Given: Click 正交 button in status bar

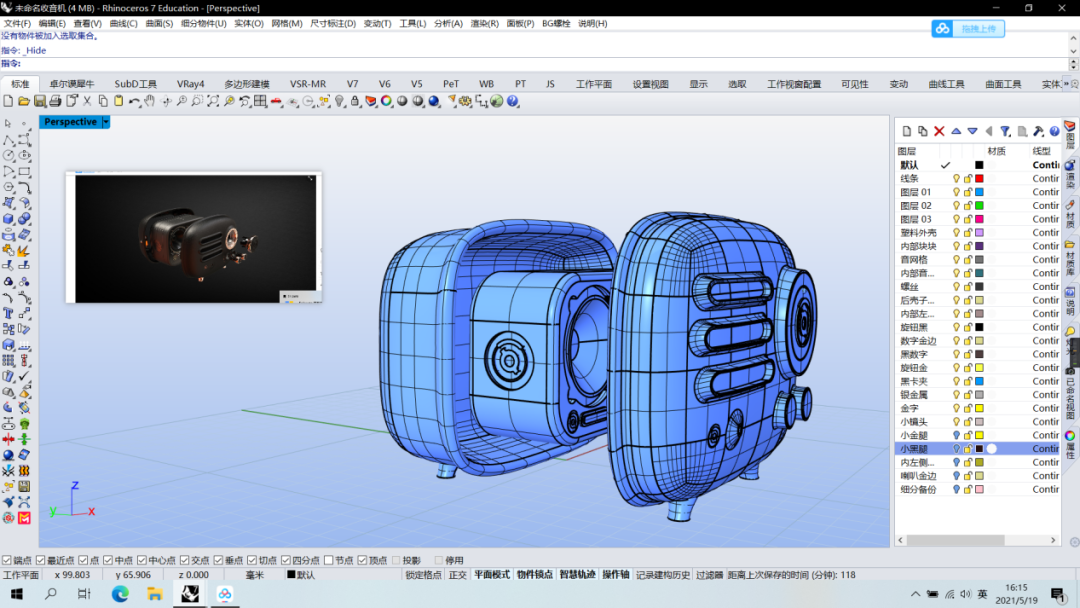Looking at the screenshot, I should pos(458,575).
